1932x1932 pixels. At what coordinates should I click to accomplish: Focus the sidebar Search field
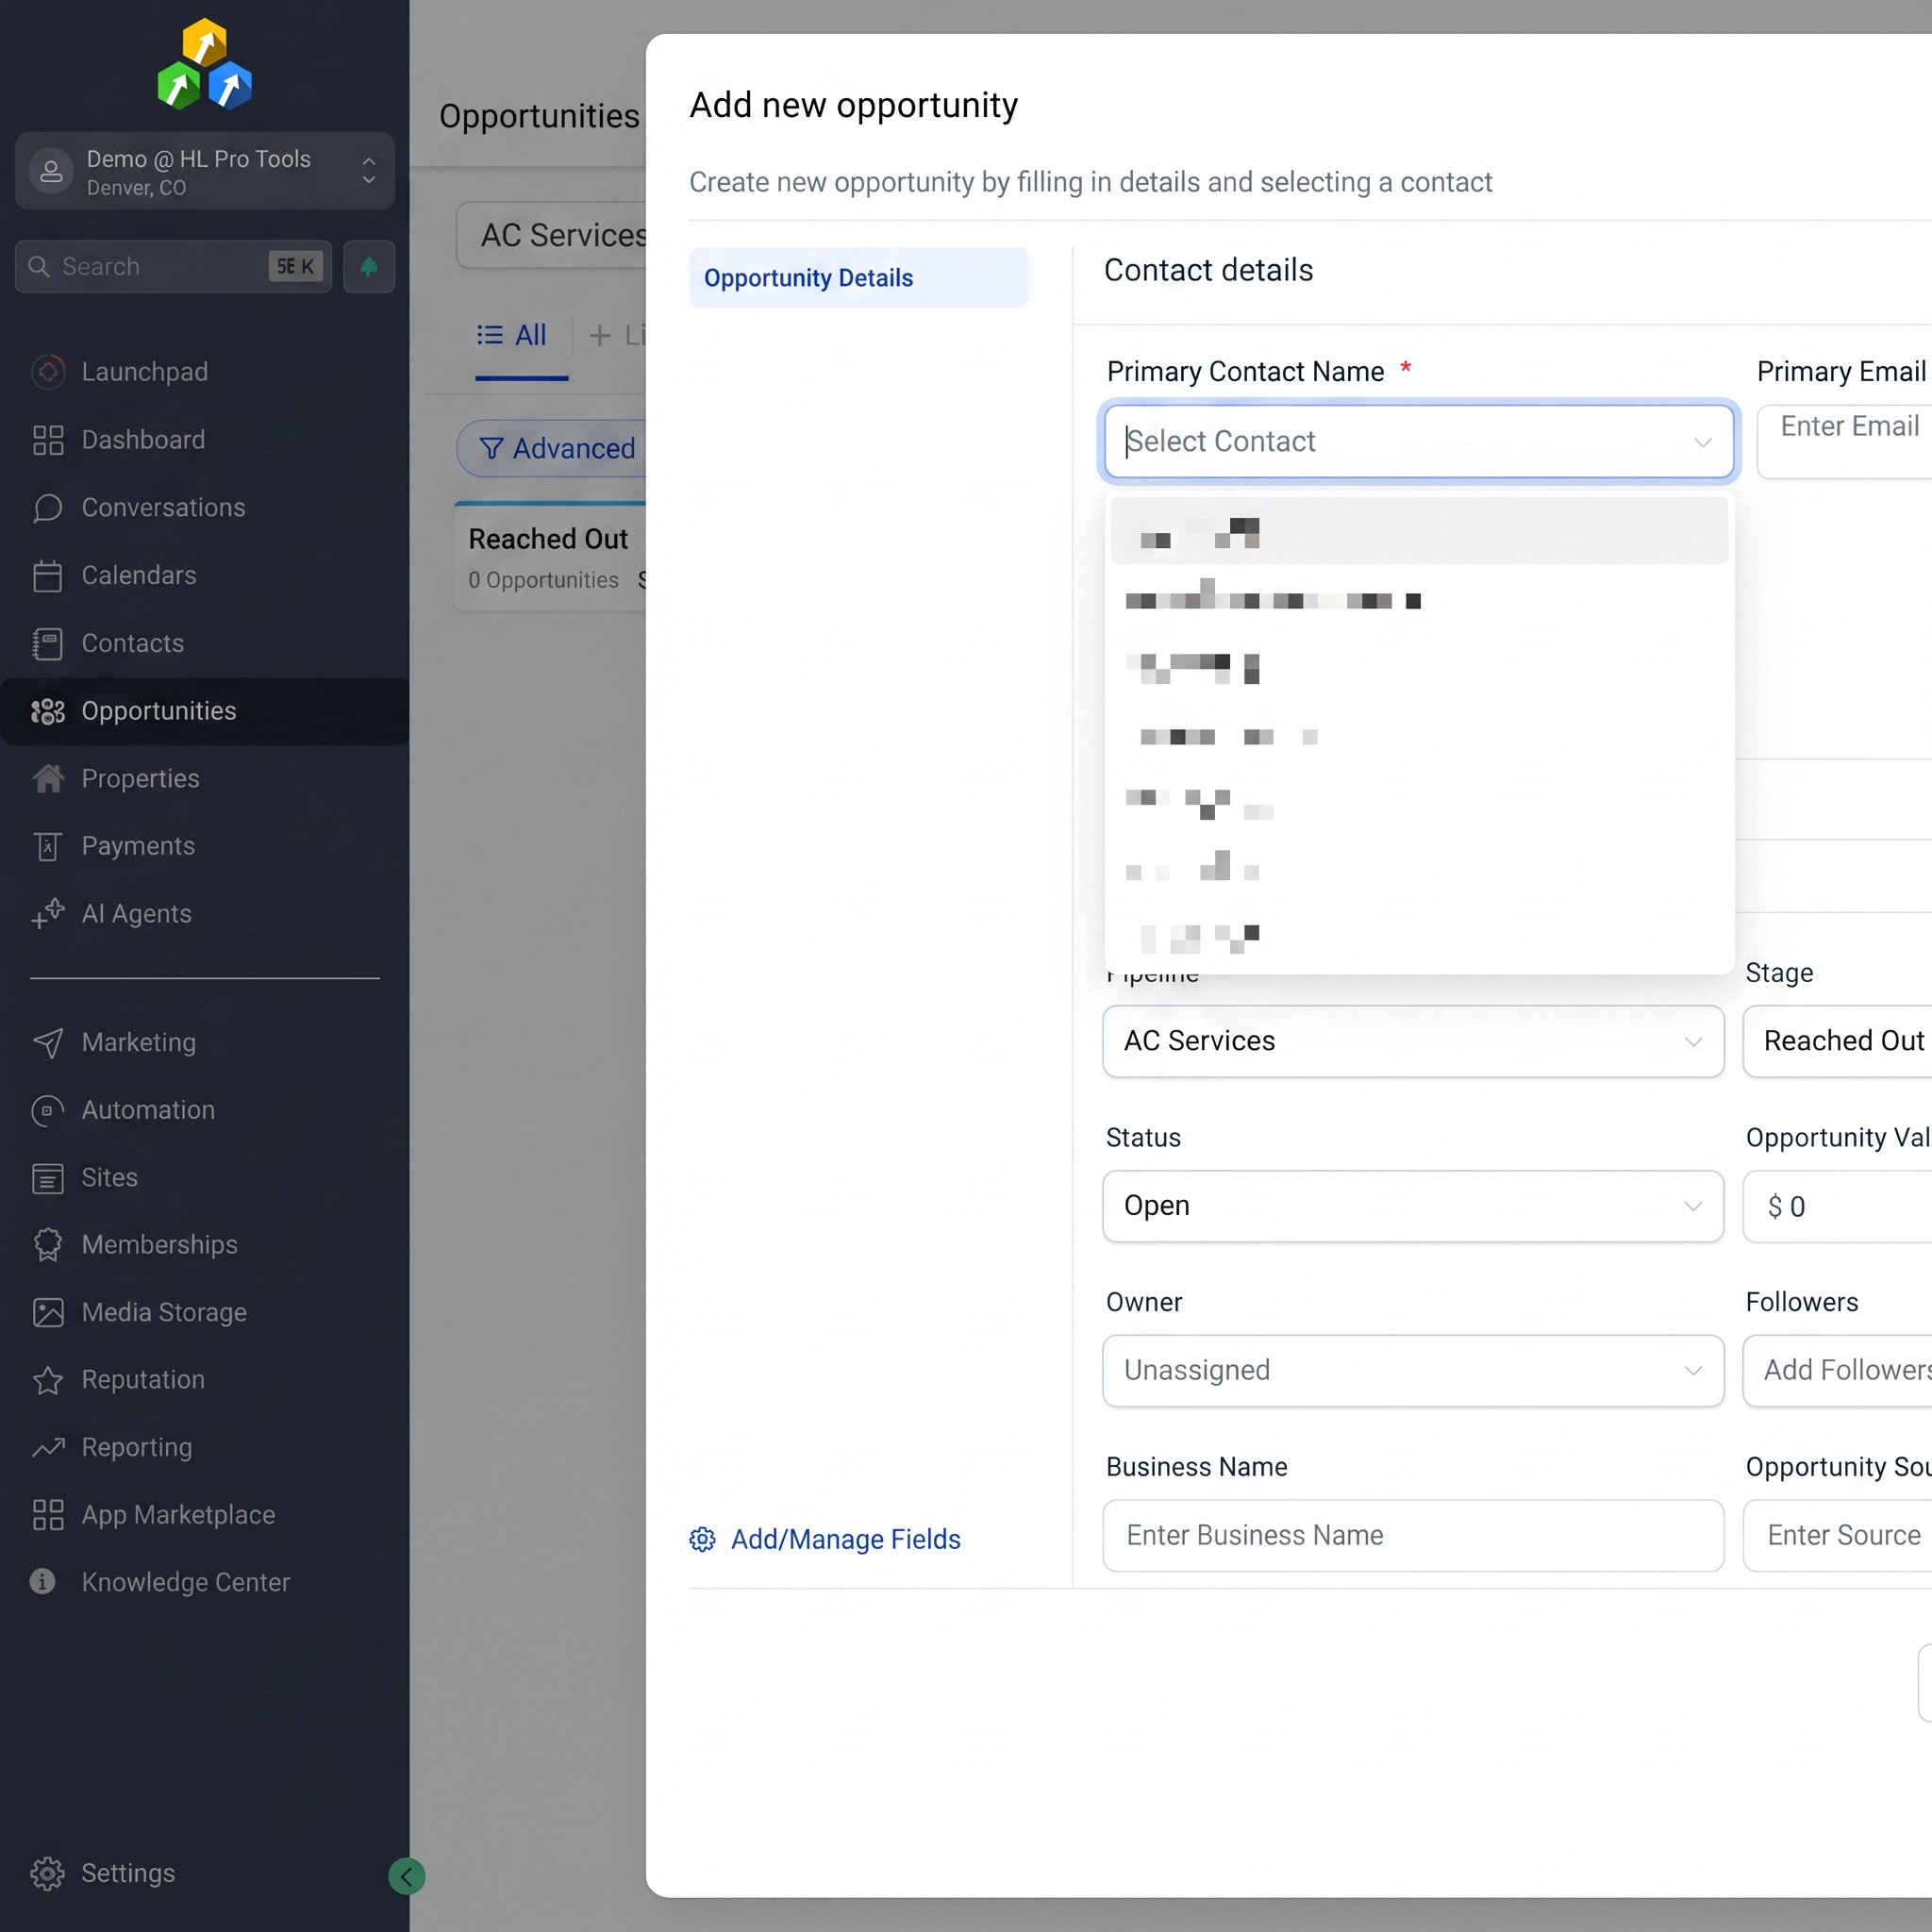point(174,266)
